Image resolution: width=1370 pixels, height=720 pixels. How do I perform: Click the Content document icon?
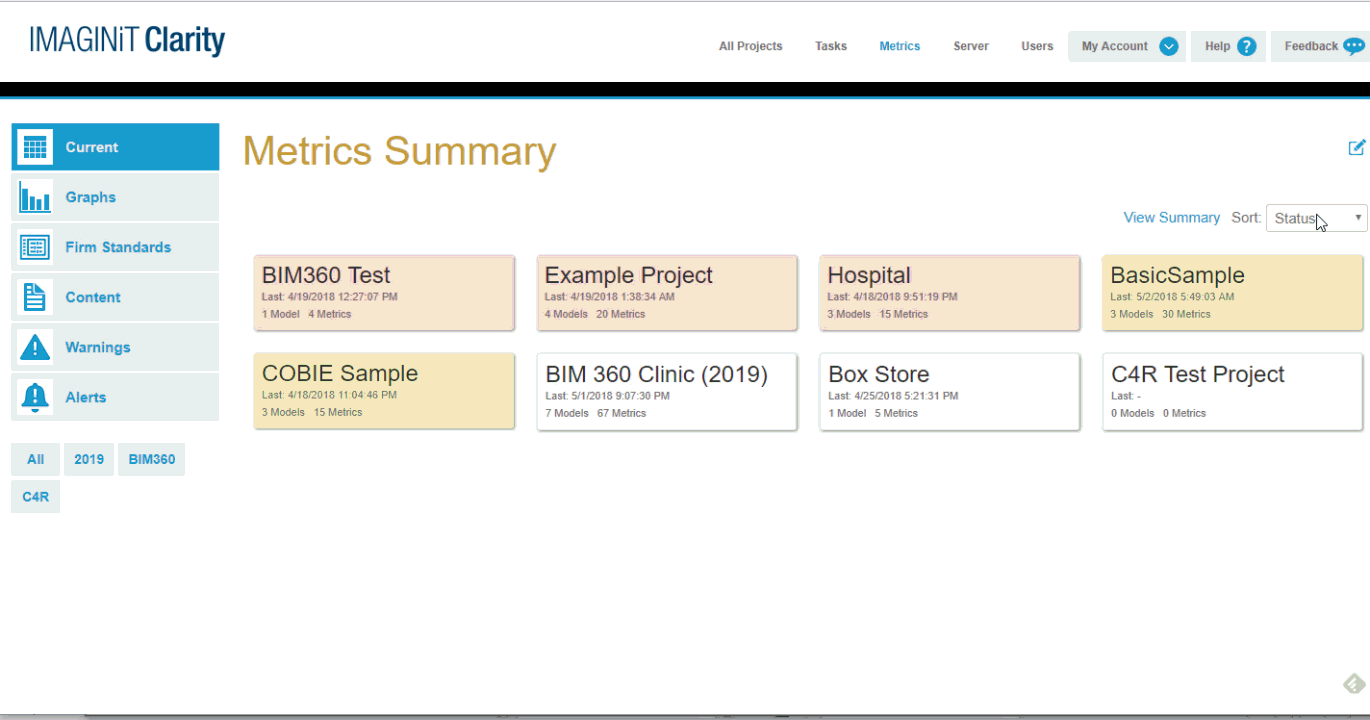tap(35, 297)
